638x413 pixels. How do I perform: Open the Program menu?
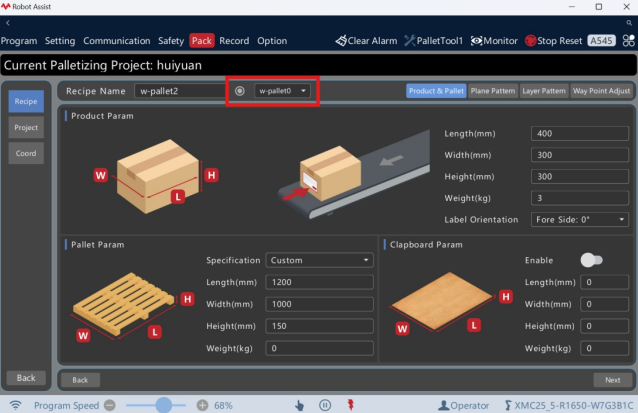tap(19, 41)
